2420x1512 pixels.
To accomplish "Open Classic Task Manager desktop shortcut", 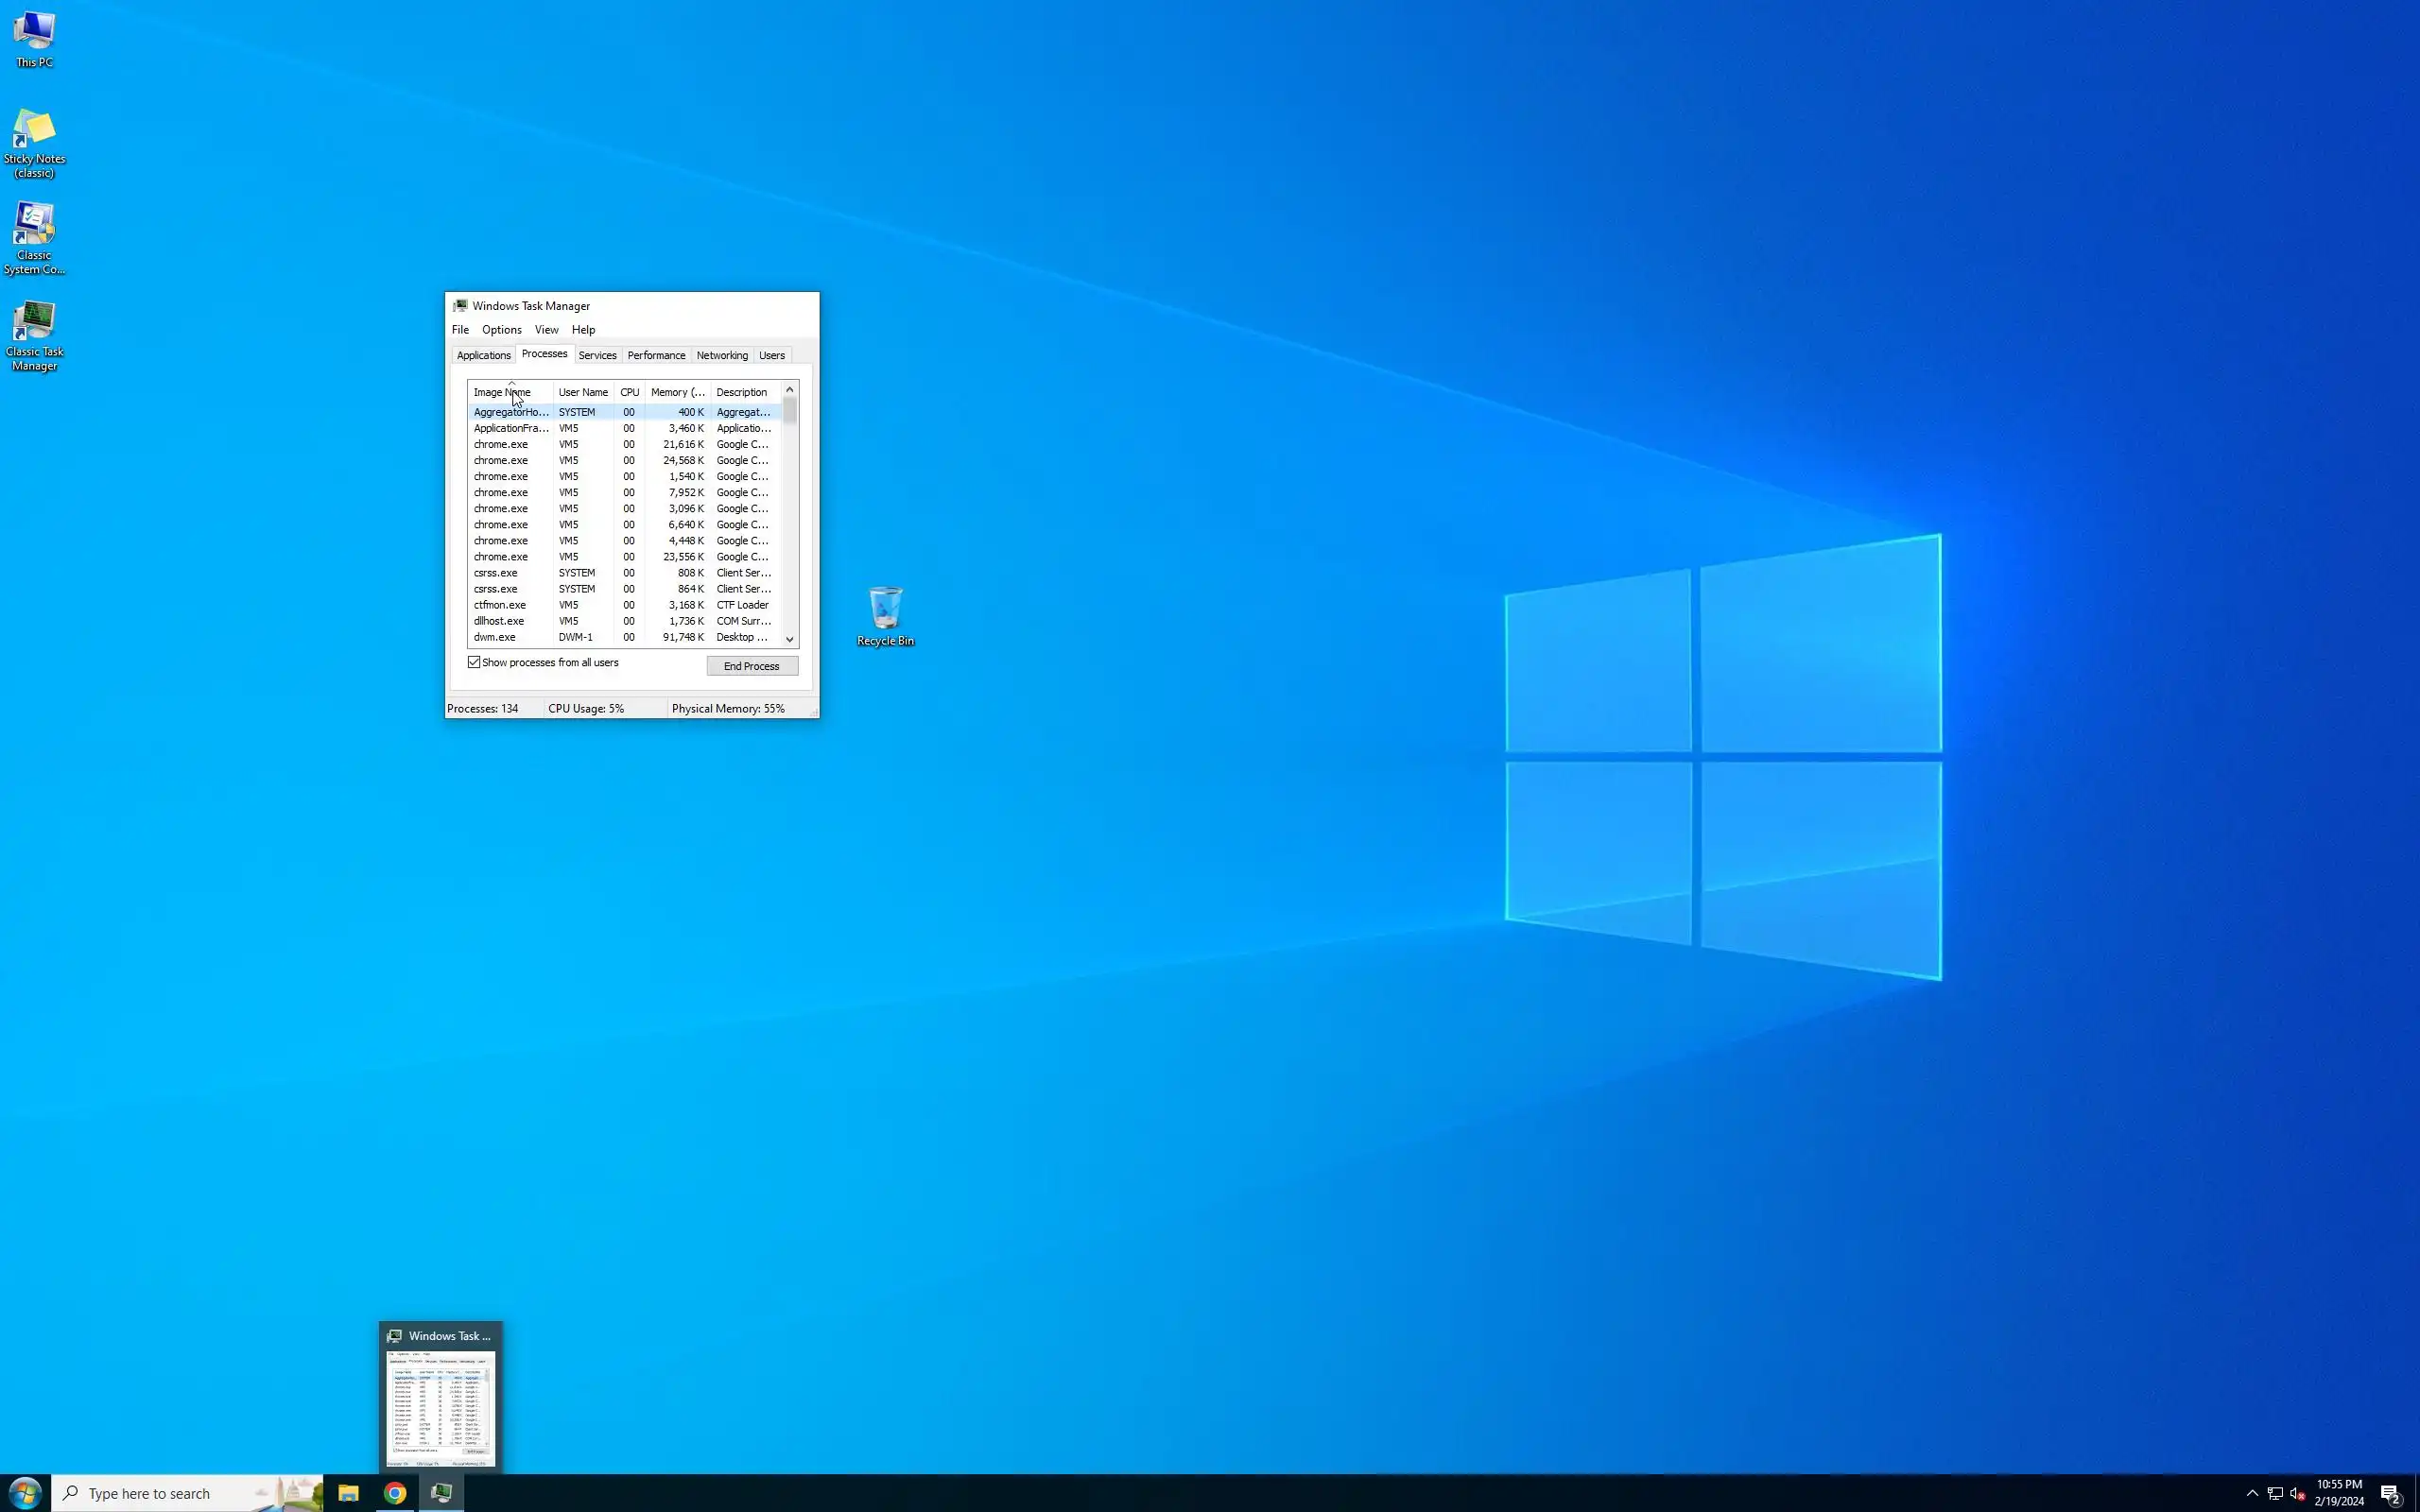I will tap(34, 334).
